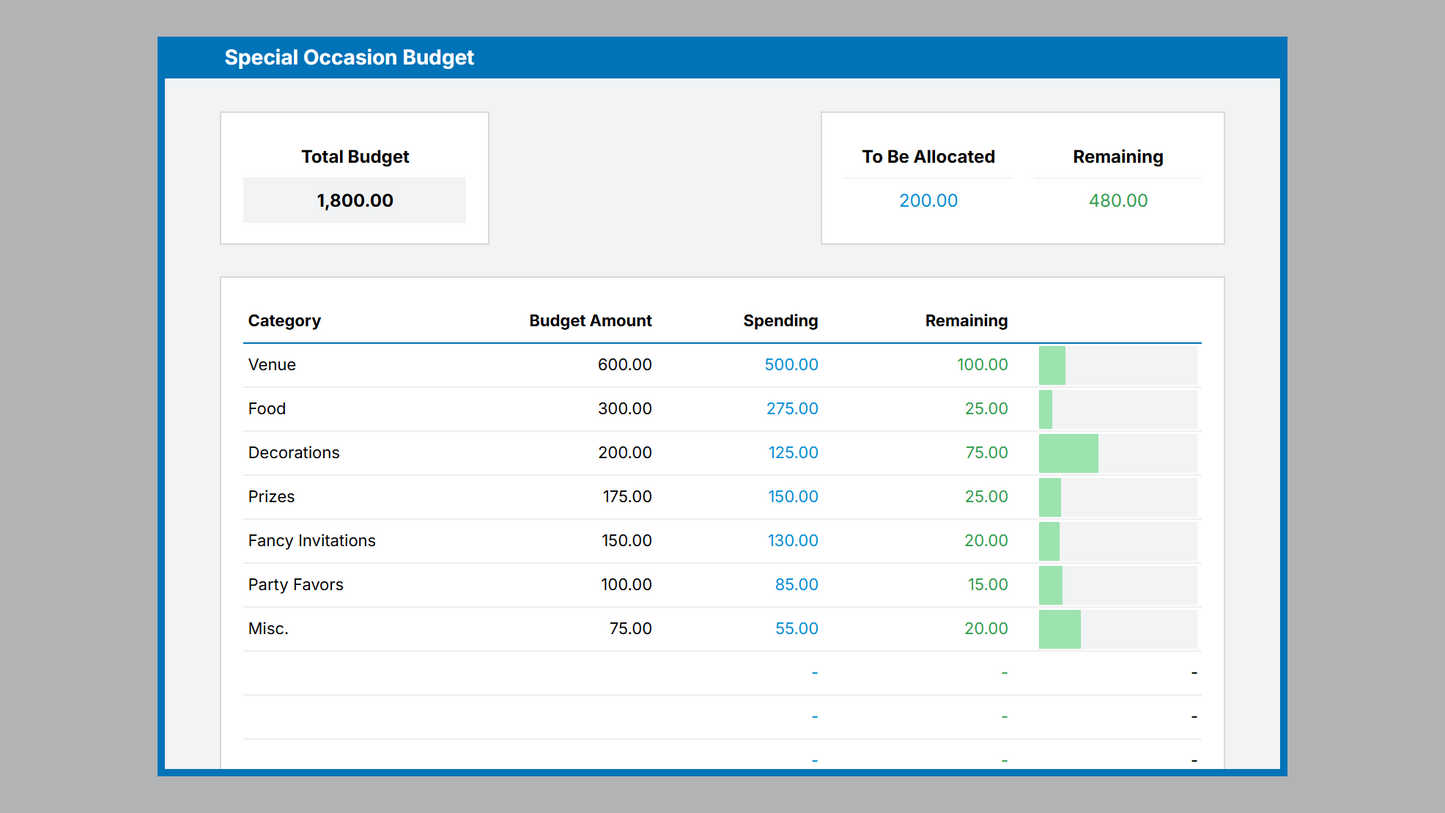1445x813 pixels.
Task: Select the To Be Allocated amount 200.00
Action: (928, 201)
